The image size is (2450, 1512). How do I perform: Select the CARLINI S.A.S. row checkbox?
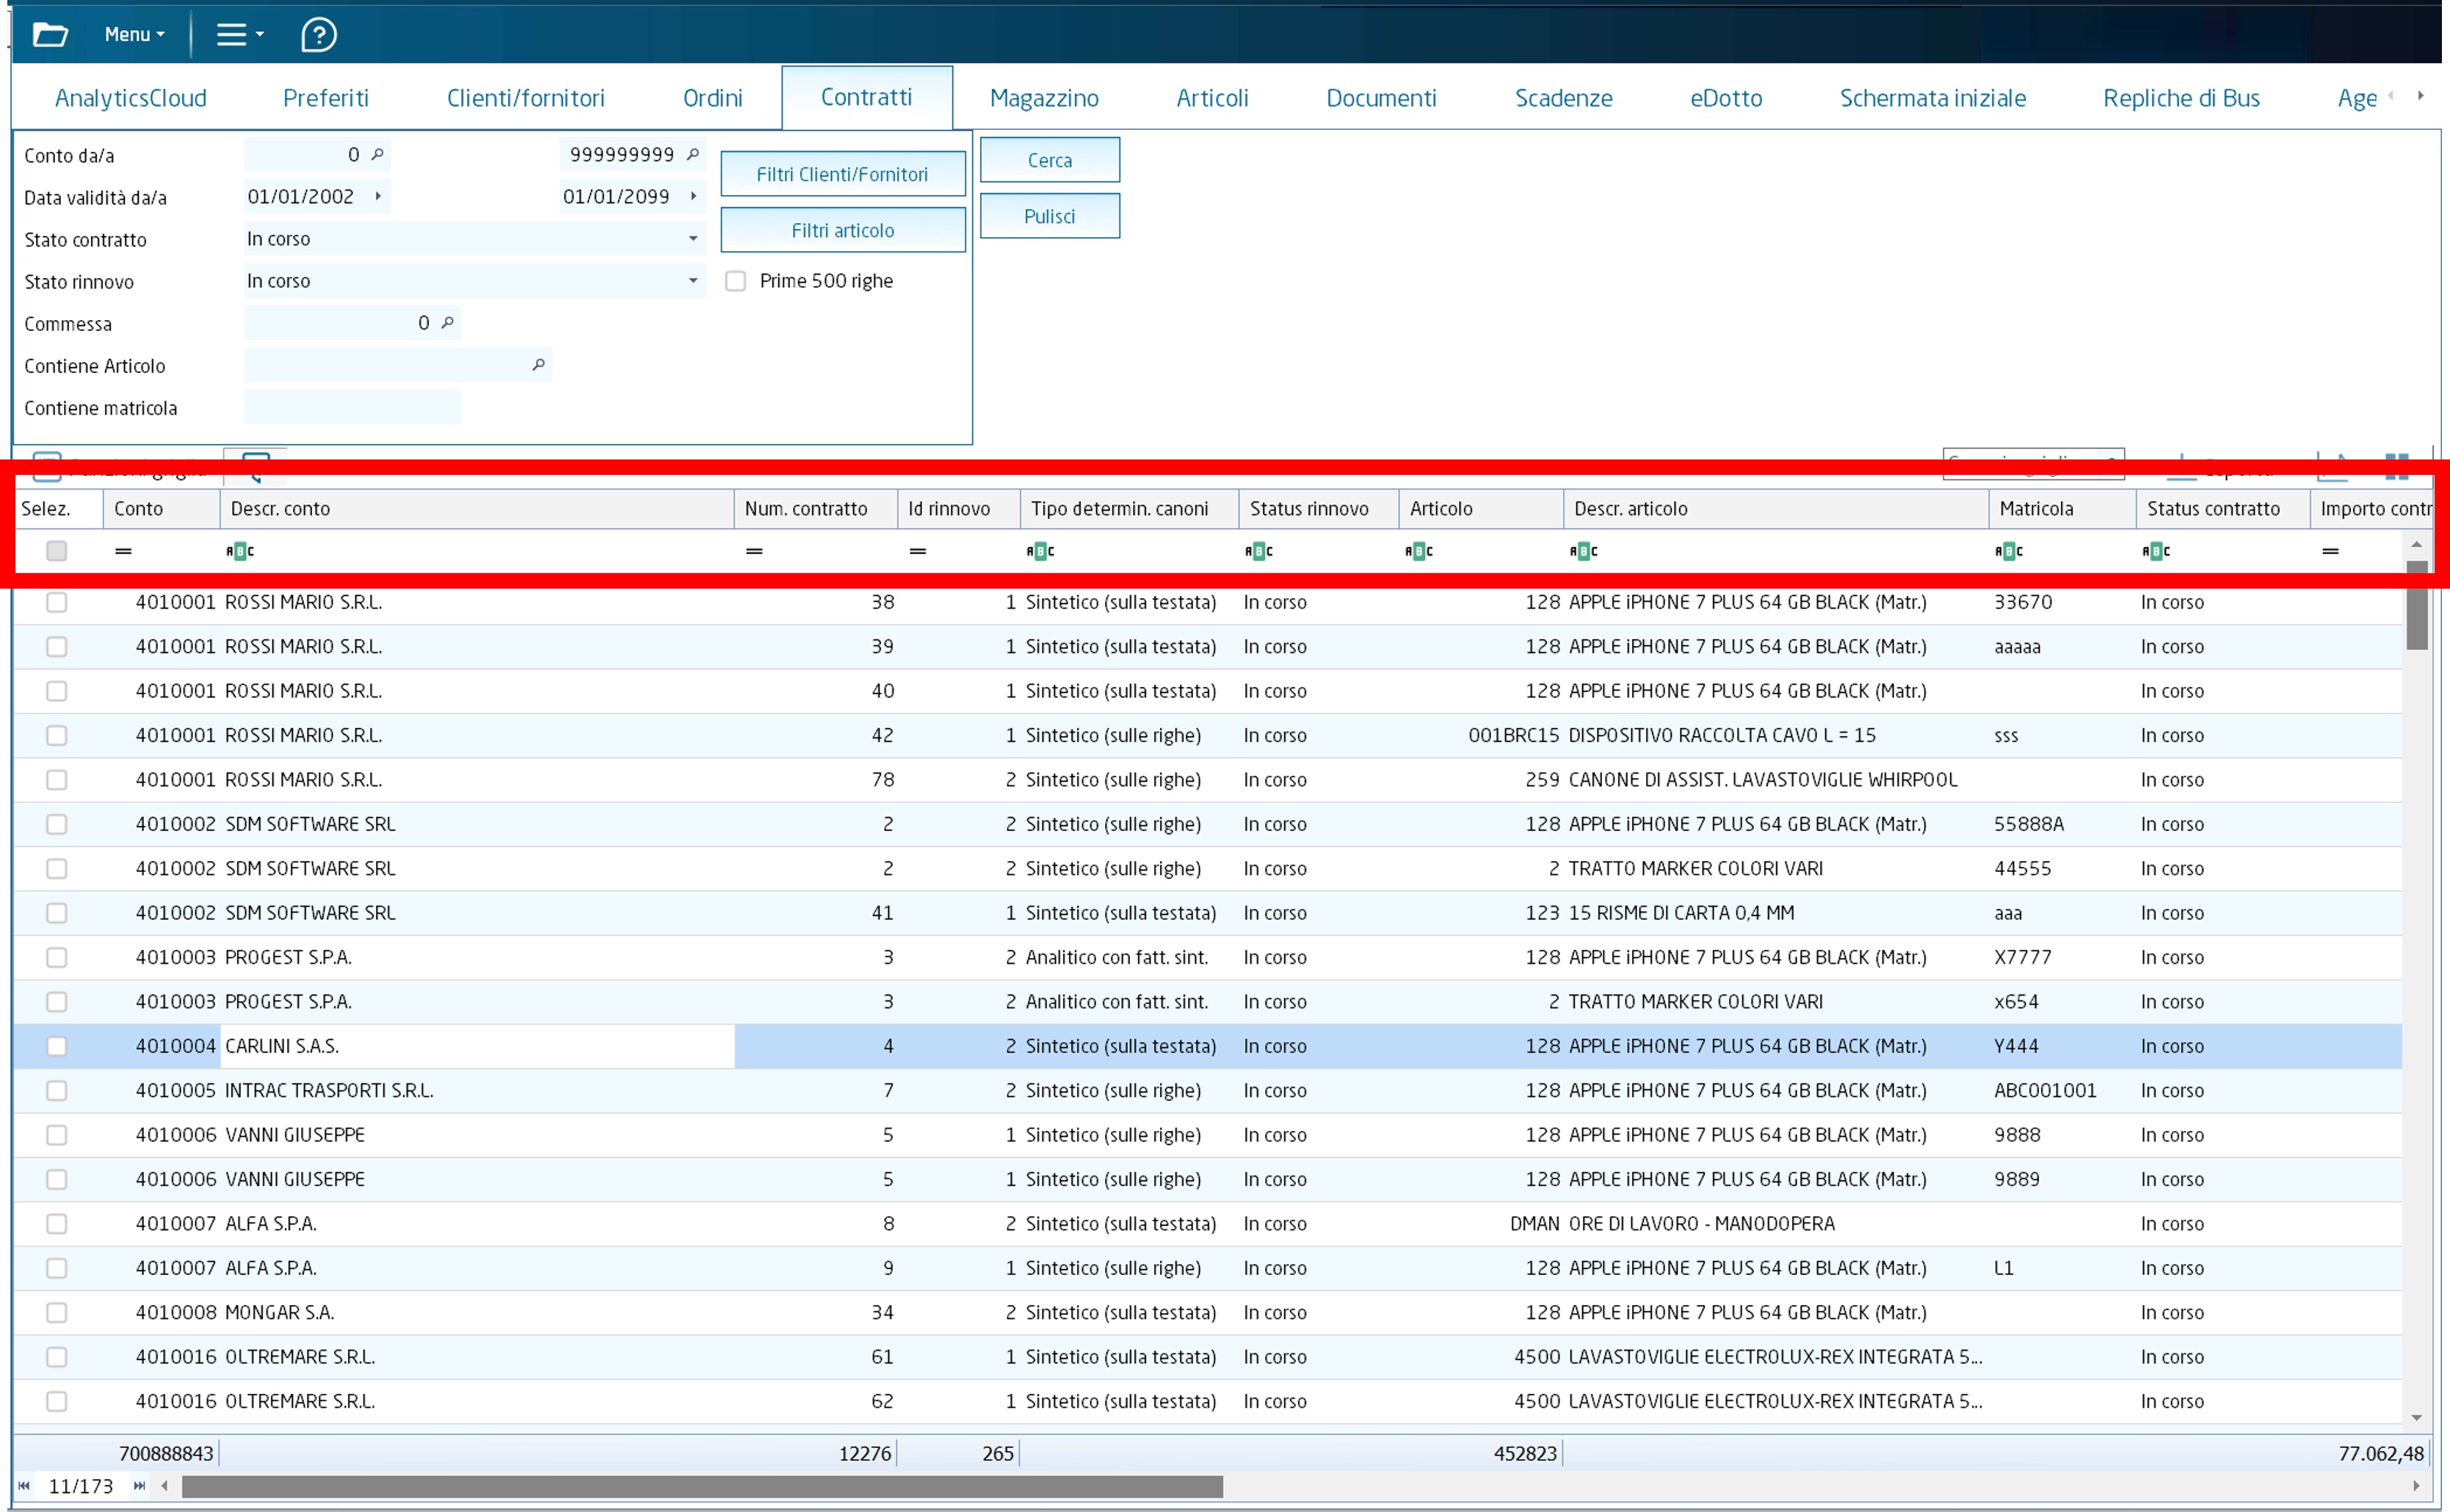click(x=57, y=1046)
